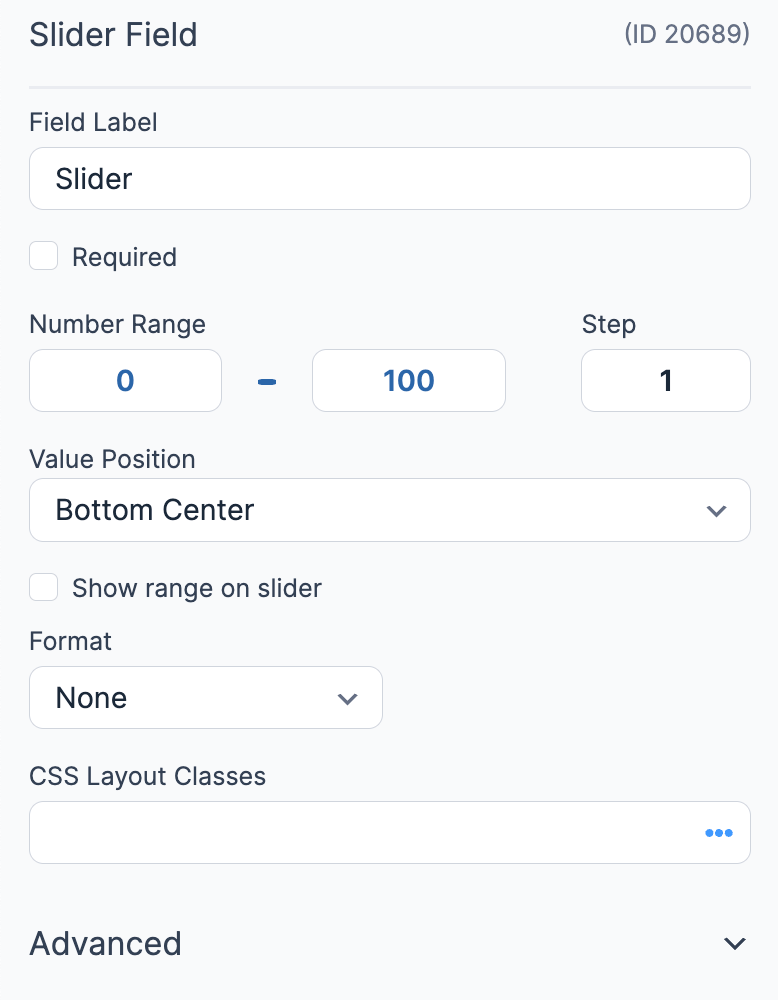Focus the CSS Layout Classes text box
This screenshot has width=780, height=1000.
click(x=390, y=833)
